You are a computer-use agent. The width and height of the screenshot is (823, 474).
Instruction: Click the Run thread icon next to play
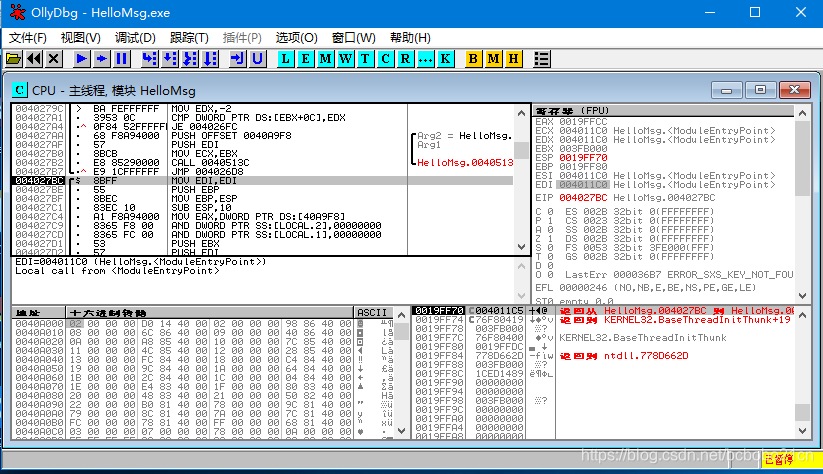pyautogui.click(x=101, y=59)
